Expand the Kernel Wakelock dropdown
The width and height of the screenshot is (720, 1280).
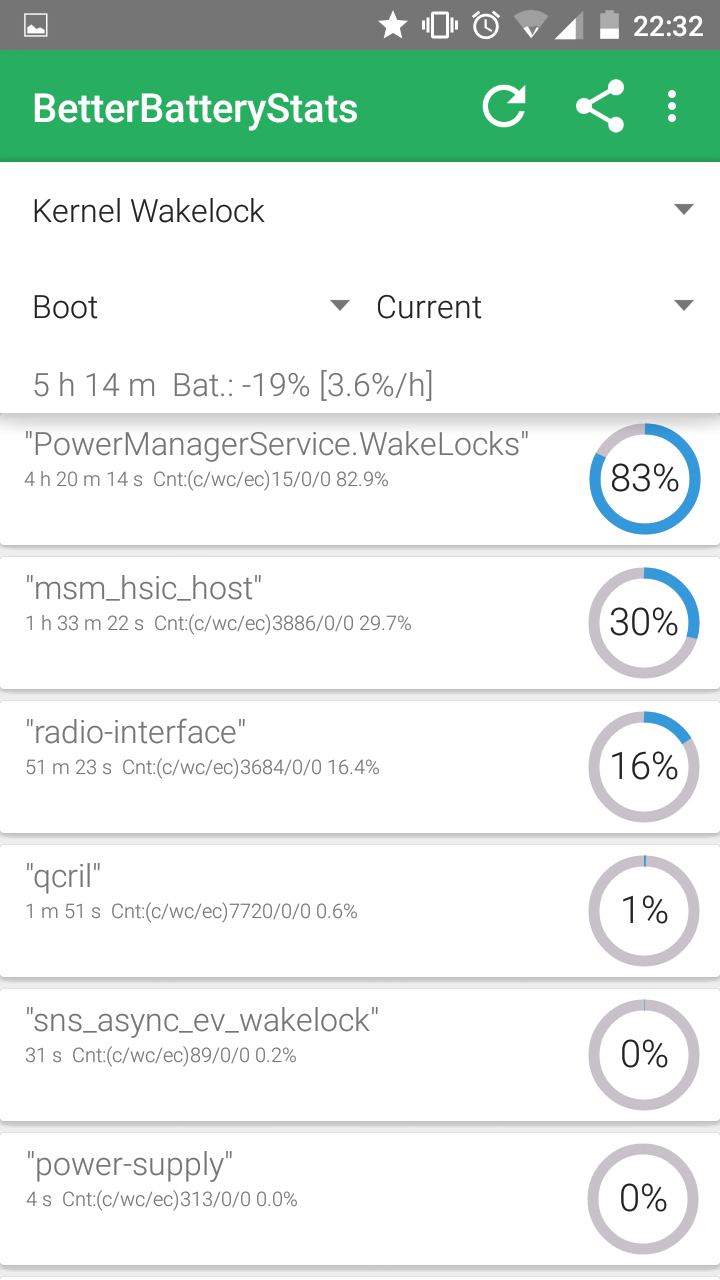point(358,211)
